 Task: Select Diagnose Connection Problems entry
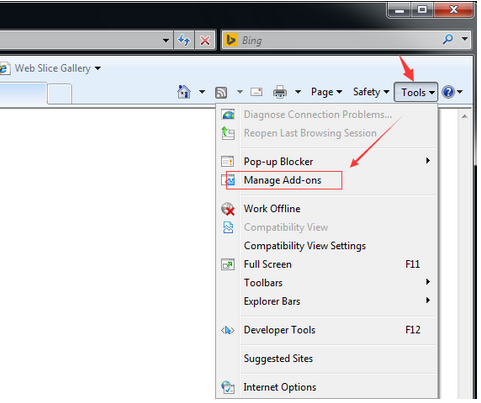pos(327,115)
